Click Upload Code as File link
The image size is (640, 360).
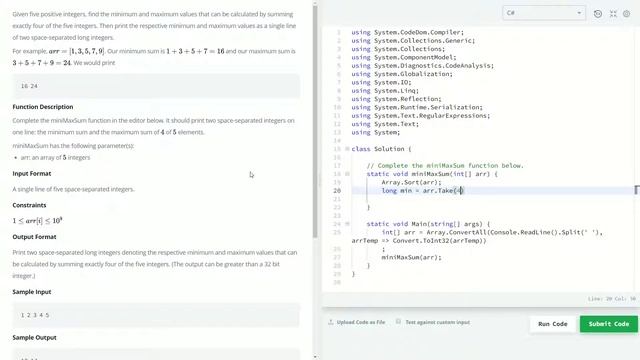(361, 322)
